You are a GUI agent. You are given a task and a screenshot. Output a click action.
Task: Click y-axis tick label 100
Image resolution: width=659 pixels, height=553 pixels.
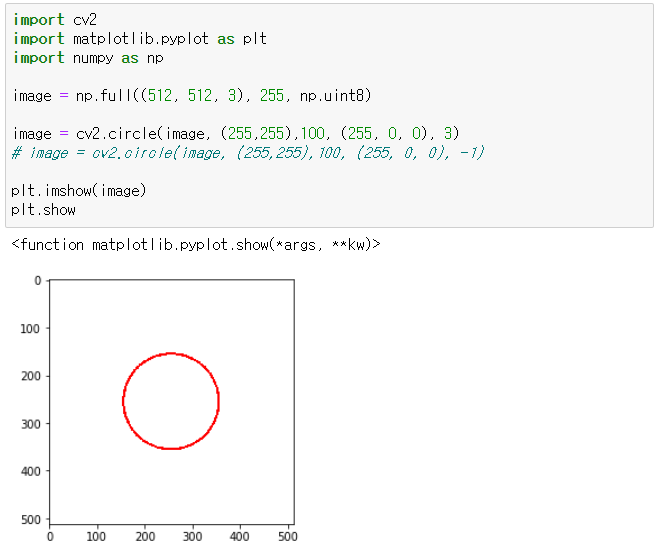30,329
